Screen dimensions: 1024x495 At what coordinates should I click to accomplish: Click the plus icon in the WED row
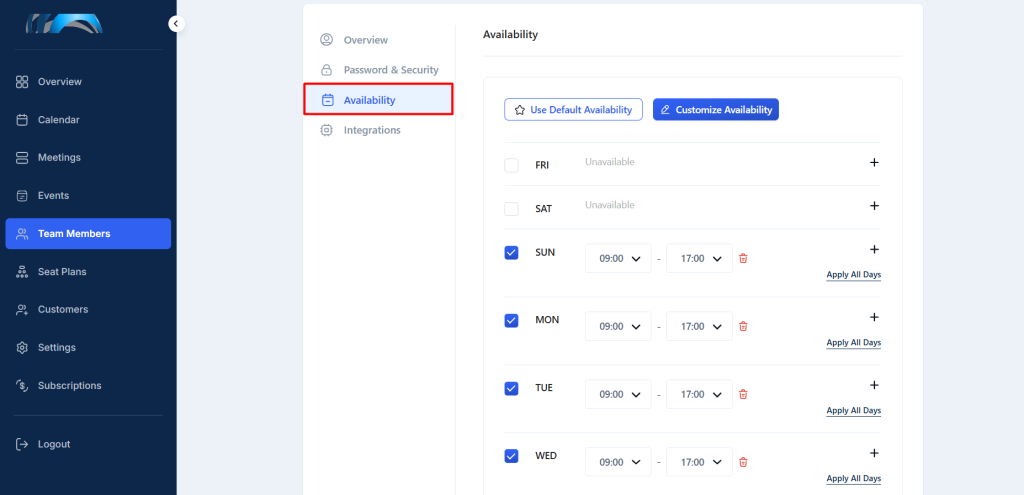(874, 453)
